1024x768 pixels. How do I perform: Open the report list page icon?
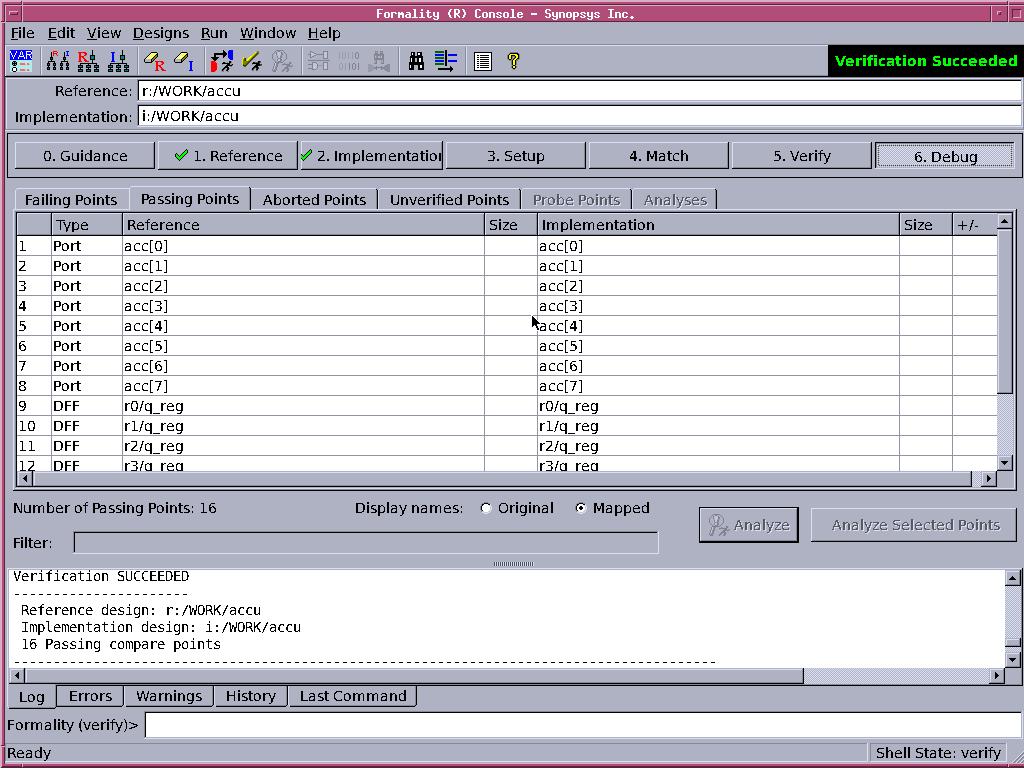483,61
